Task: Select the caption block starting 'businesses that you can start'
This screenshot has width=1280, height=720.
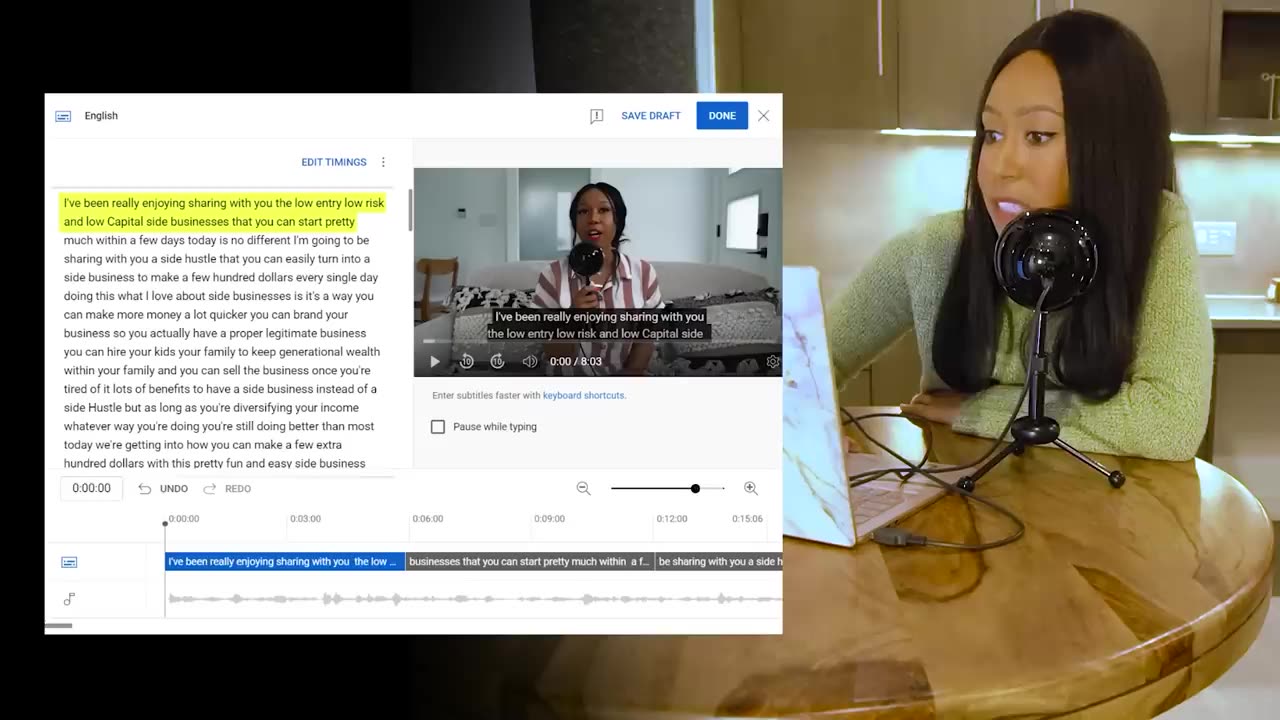Action: coord(530,562)
